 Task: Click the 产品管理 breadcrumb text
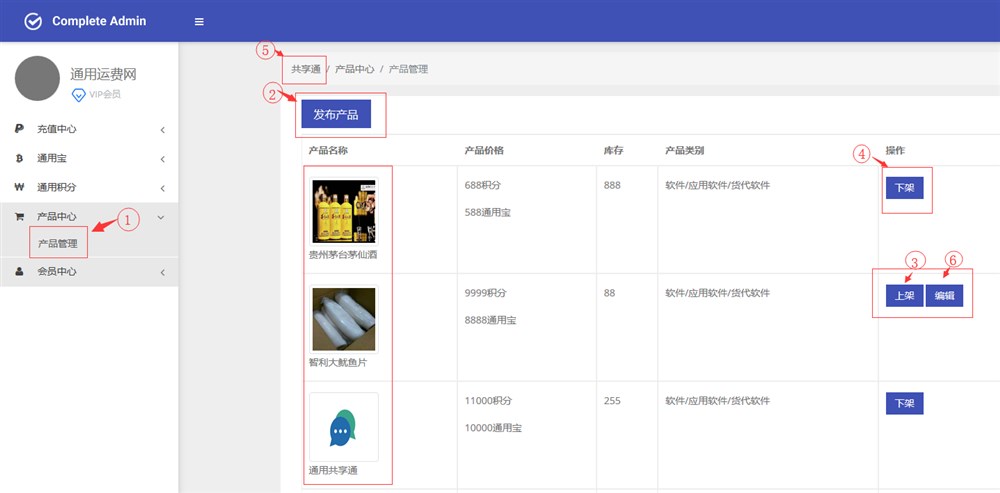[408, 69]
